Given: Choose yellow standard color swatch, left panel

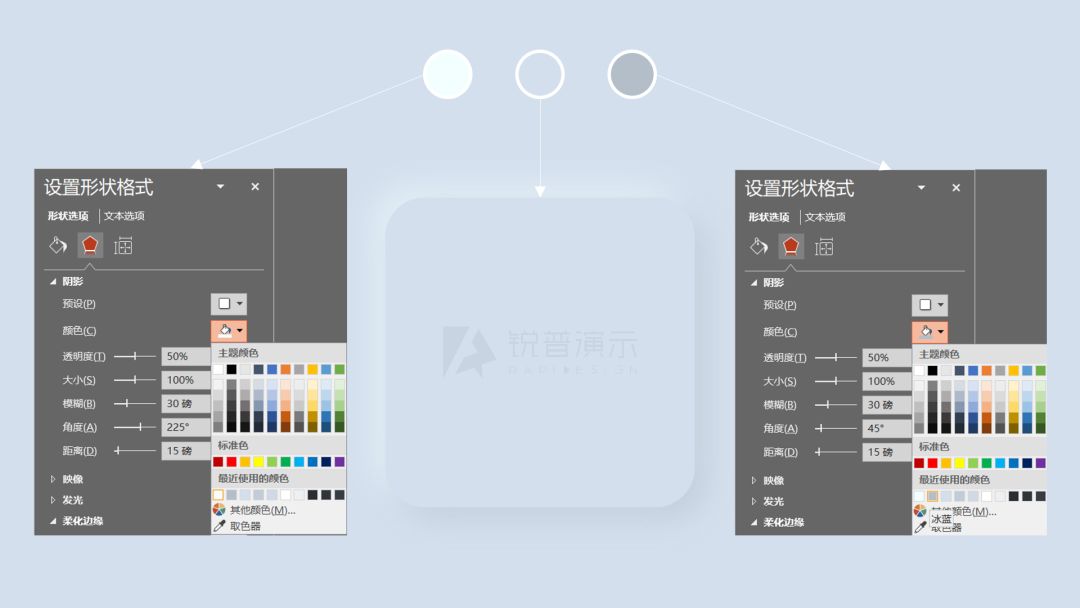Looking at the screenshot, I should pos(258,461).
